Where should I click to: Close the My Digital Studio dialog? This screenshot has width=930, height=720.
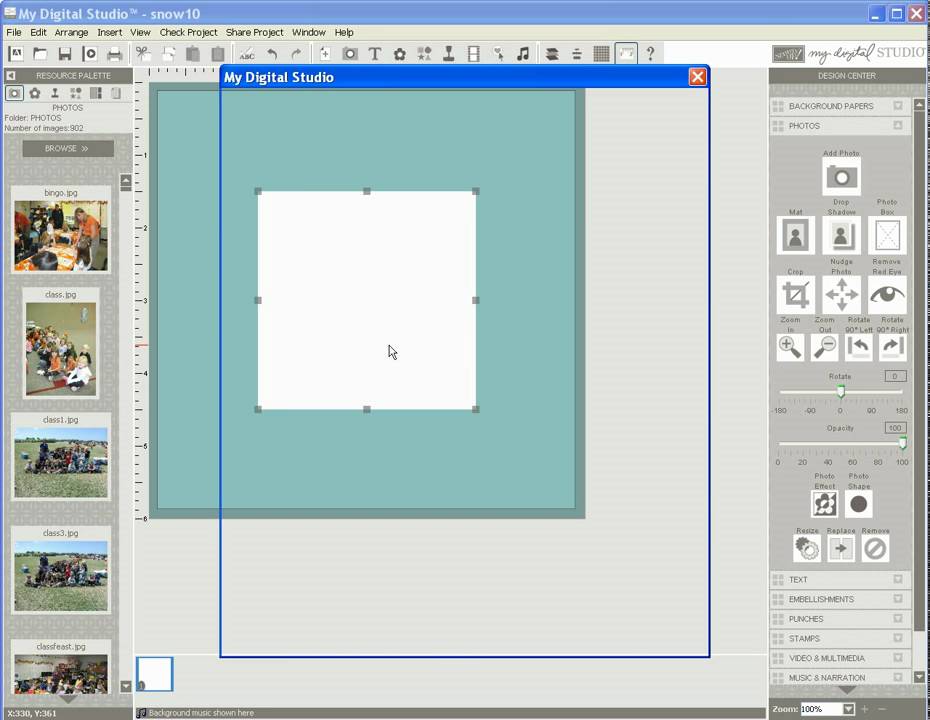click(698, 77)
